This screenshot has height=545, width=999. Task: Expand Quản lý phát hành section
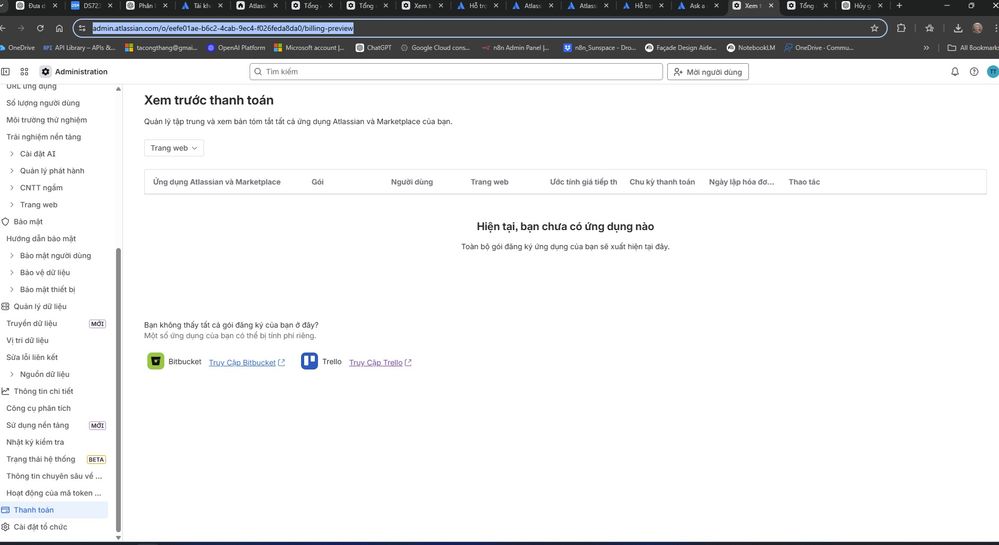11,171
